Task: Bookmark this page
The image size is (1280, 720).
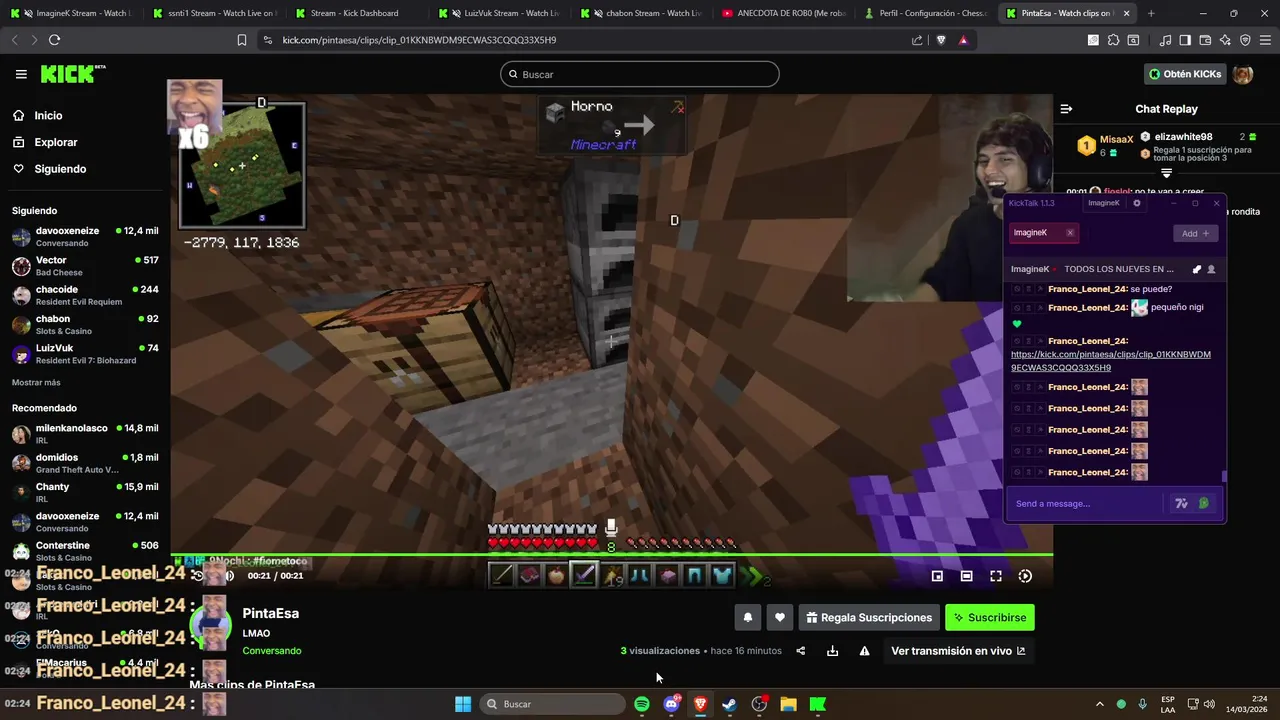Action: point(242,40)
